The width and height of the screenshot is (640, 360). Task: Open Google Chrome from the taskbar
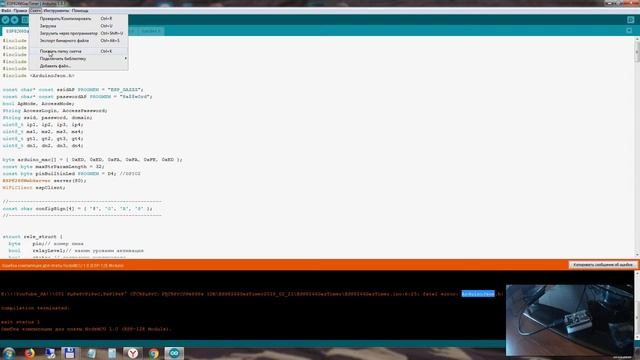pyautogui.click(x=153, y=353)
